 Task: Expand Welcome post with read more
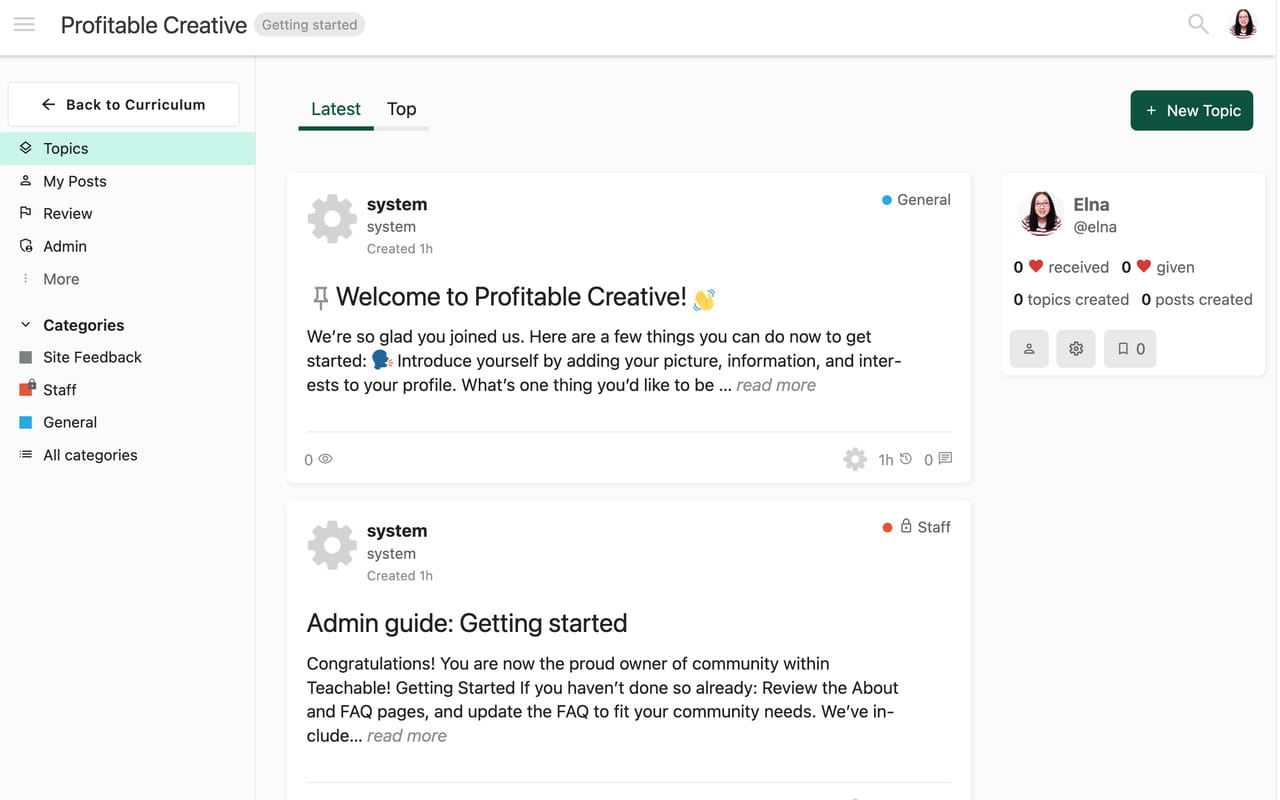click(776, 385)
